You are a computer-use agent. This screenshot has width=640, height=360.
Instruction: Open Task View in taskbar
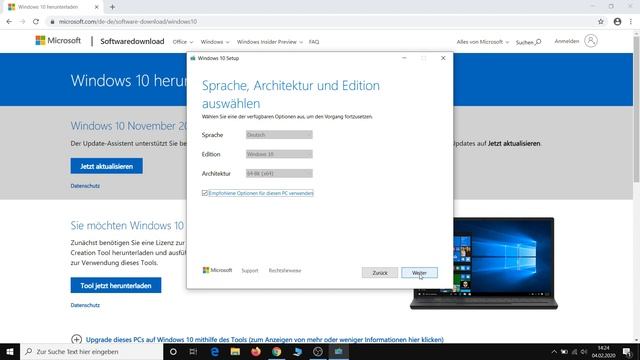(x=193, y=351)
